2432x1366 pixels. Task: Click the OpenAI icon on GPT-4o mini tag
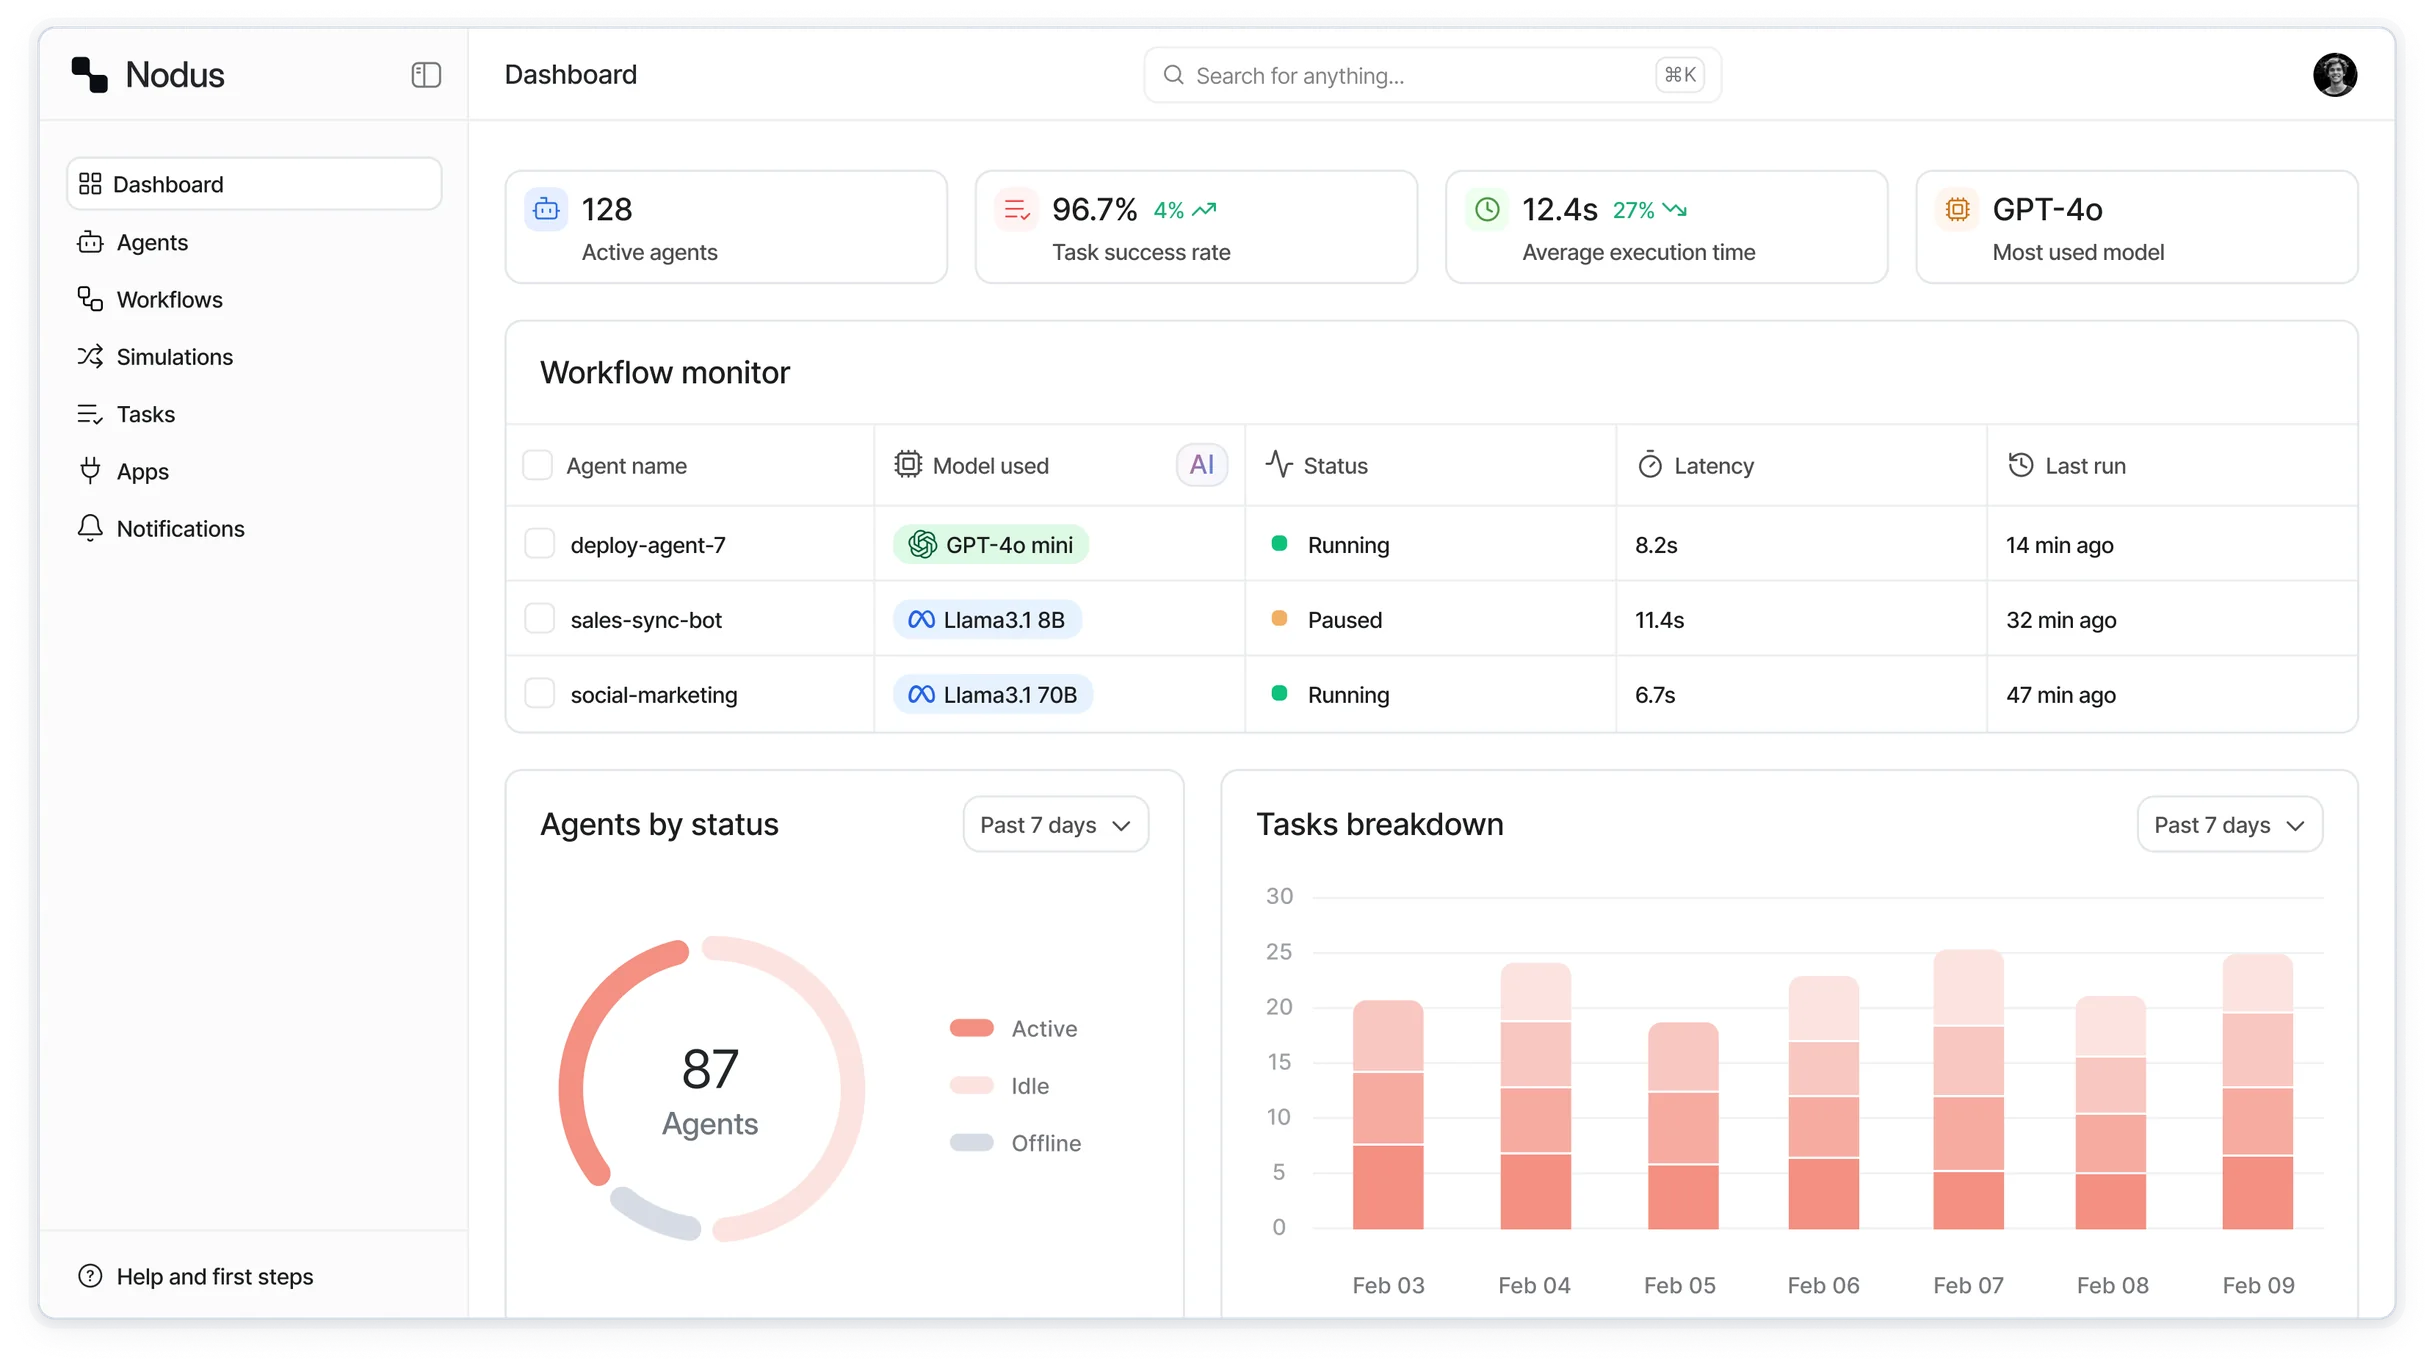coord(922,545)
